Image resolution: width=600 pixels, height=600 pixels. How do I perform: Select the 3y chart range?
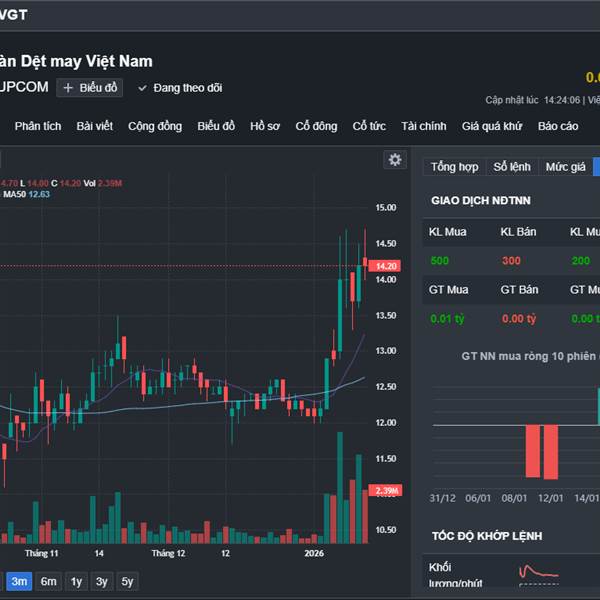[x=101, y=582]
